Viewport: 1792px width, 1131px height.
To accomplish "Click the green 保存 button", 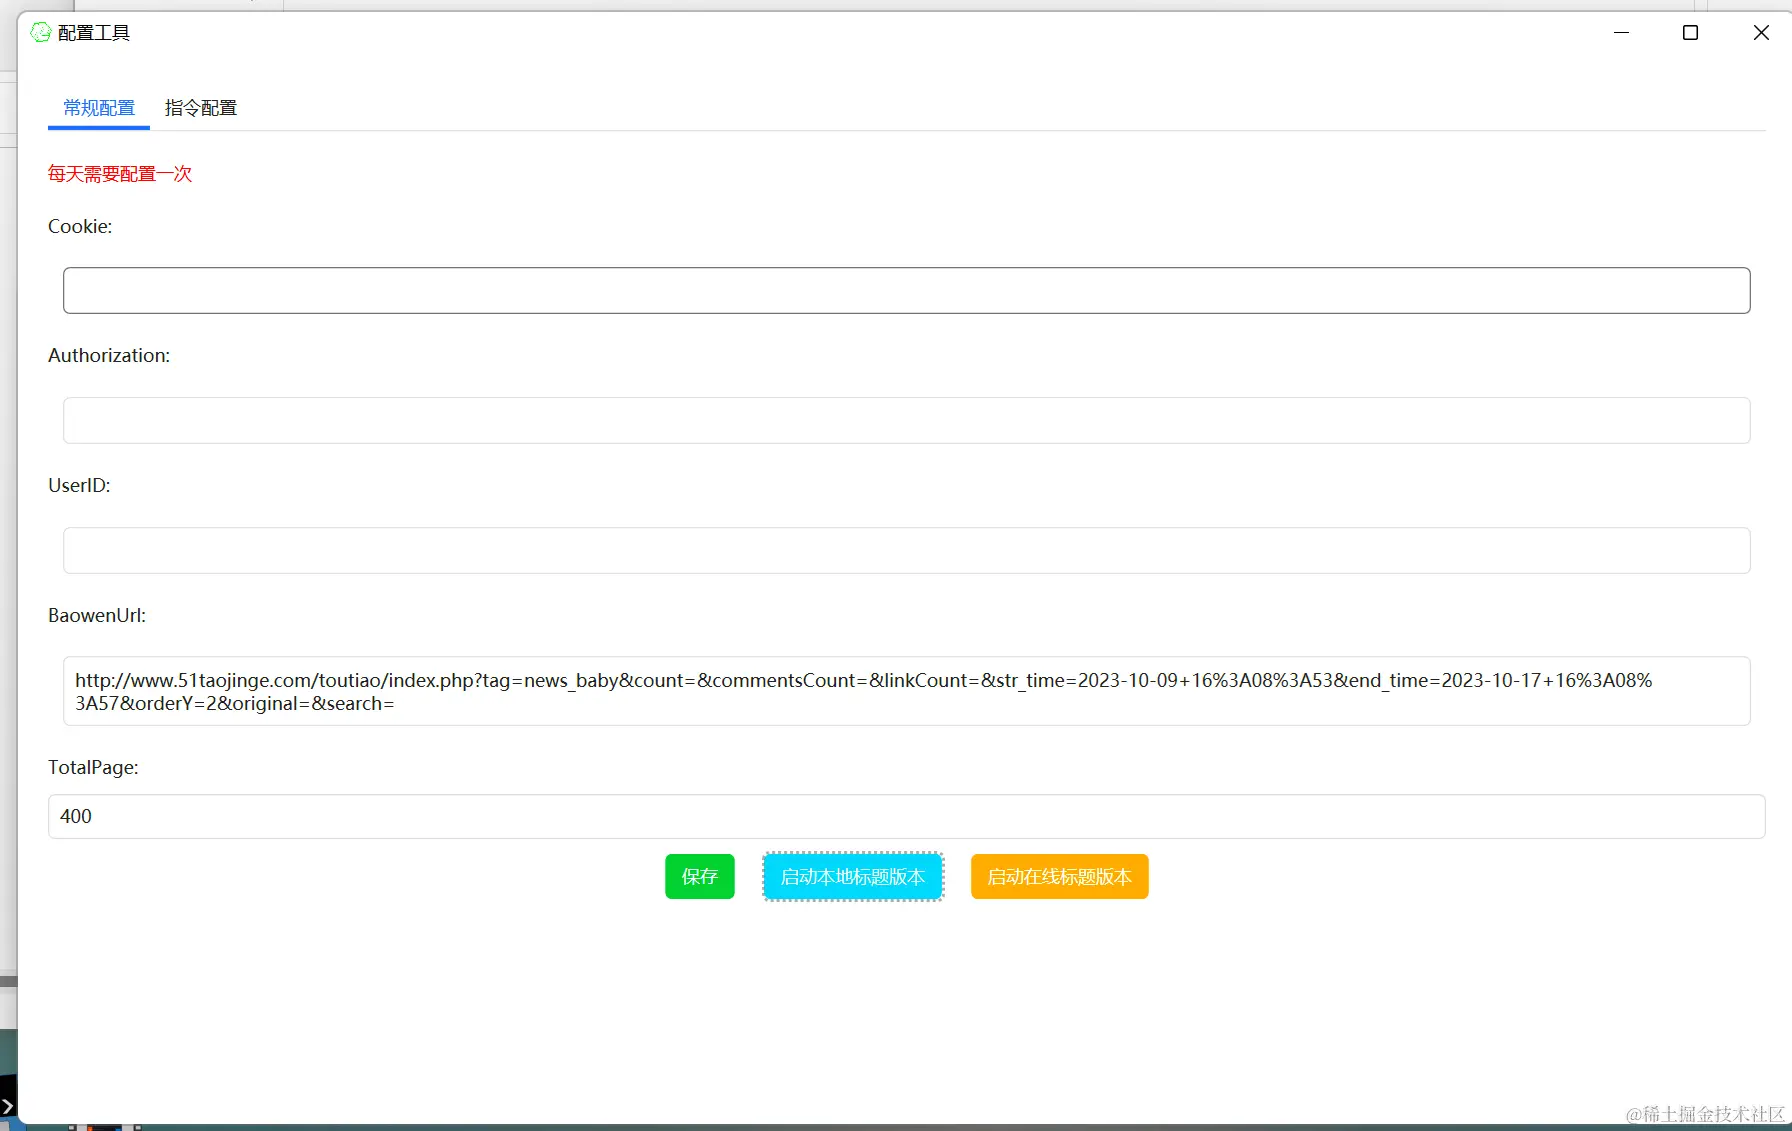I will coord(700,877).
